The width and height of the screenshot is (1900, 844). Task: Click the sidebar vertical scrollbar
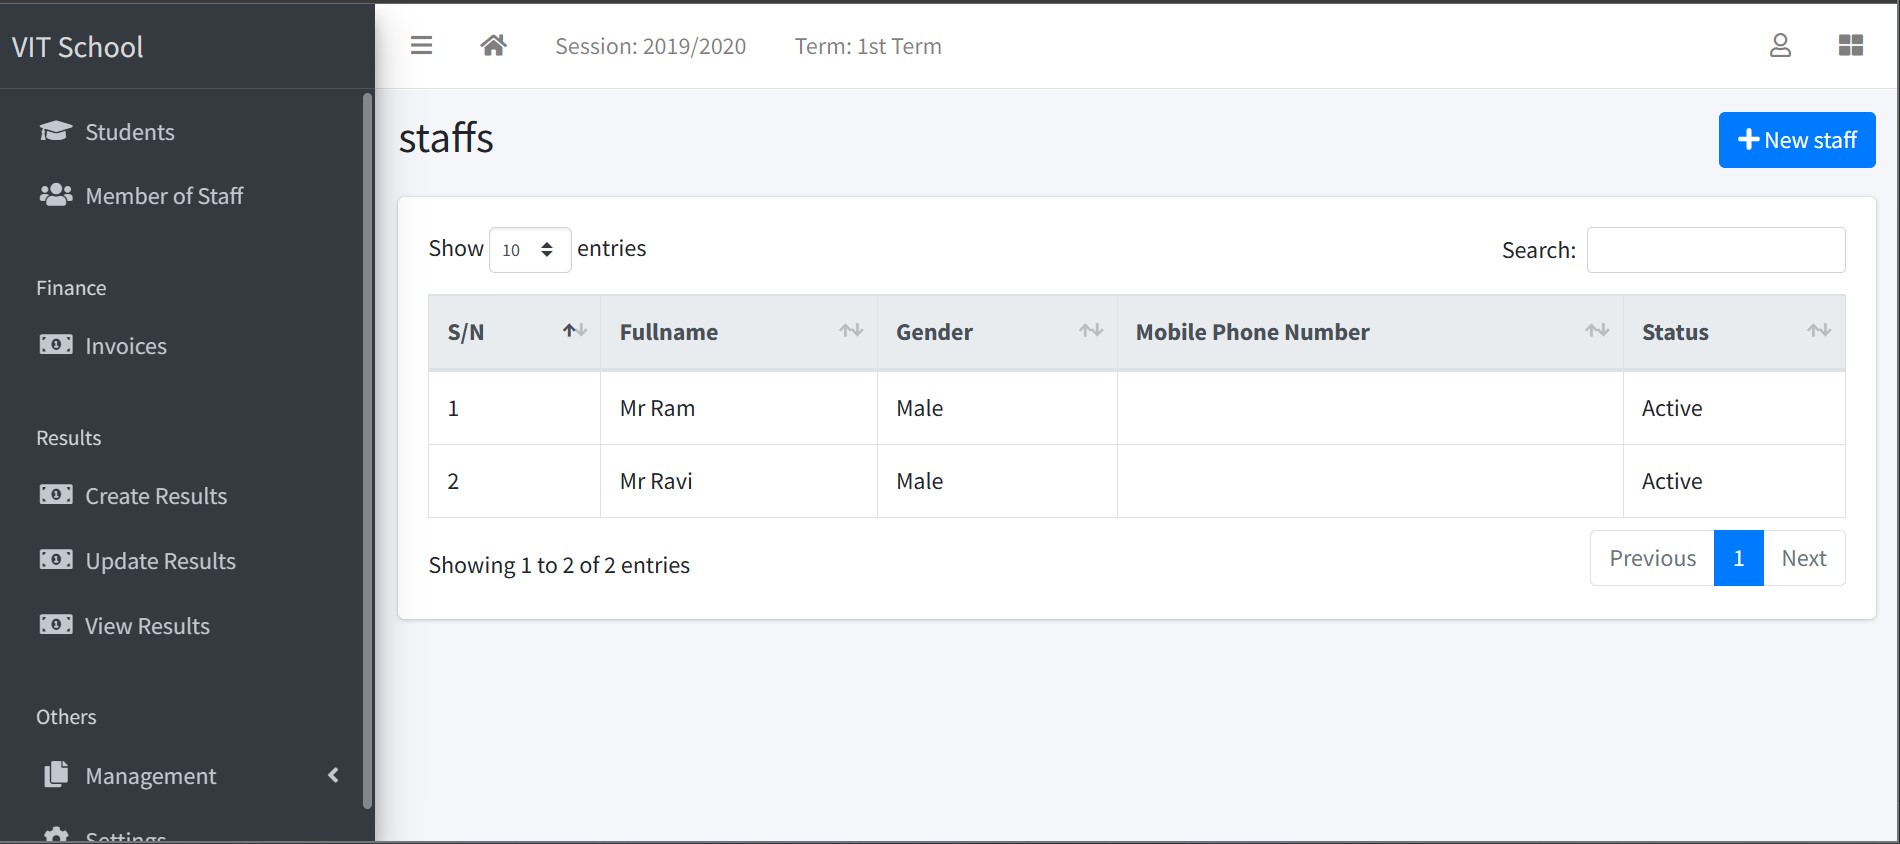(367, 450)
